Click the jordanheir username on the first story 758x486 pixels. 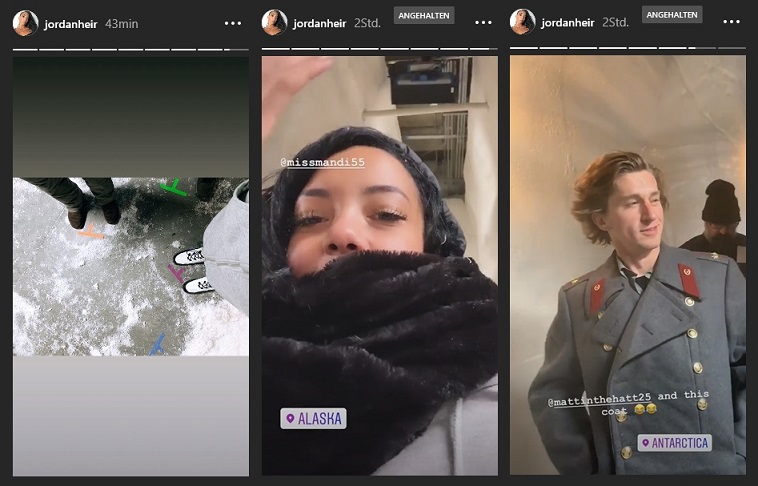(x=71, y=24)
